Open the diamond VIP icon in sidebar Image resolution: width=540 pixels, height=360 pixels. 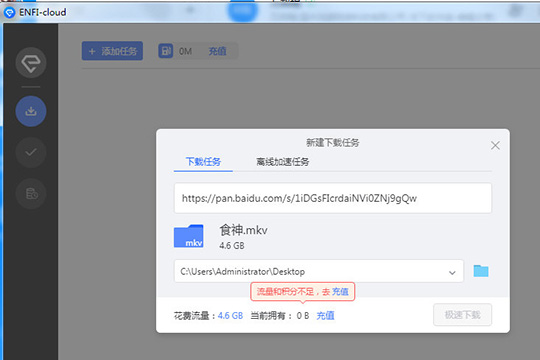click(x=31, y=63)
